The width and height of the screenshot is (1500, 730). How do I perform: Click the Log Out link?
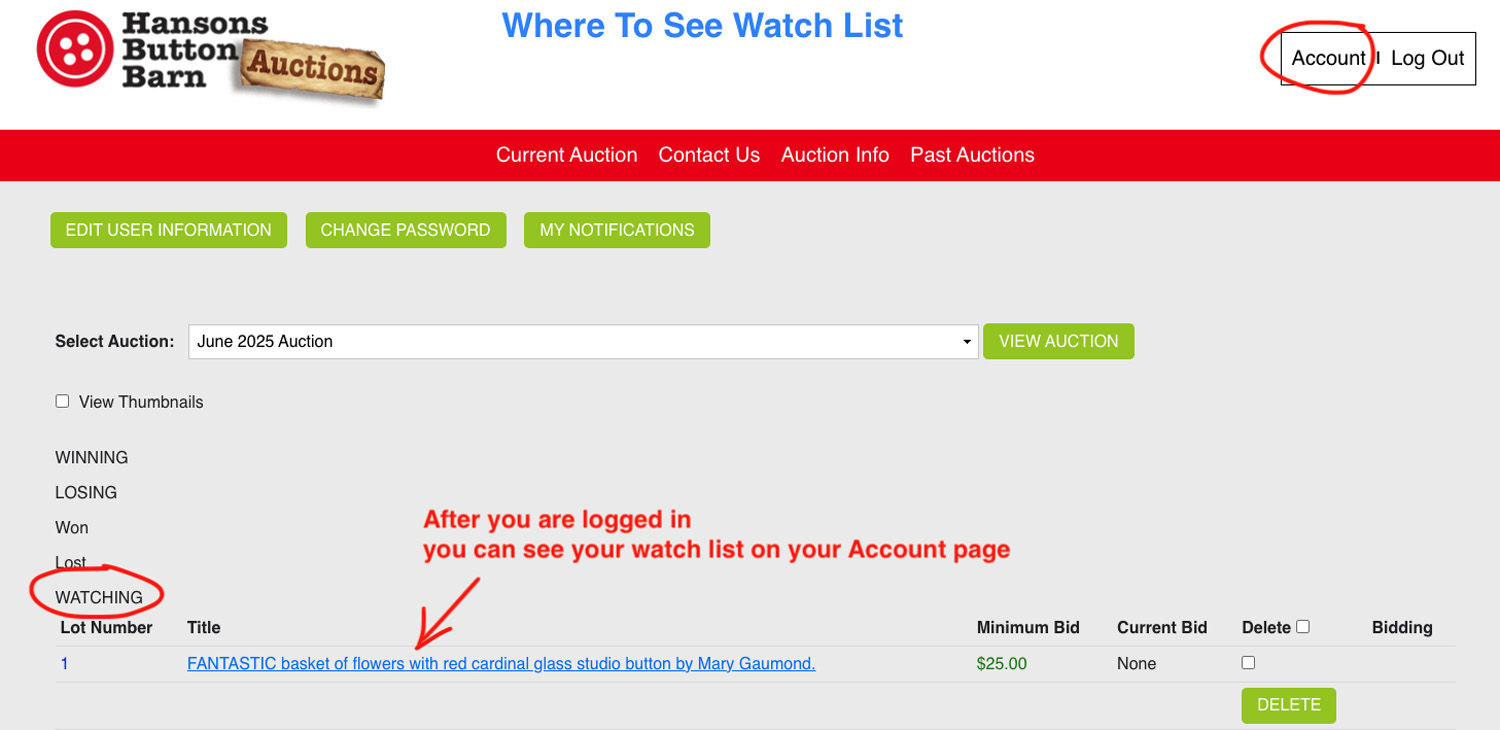(x=1427, y=58)
